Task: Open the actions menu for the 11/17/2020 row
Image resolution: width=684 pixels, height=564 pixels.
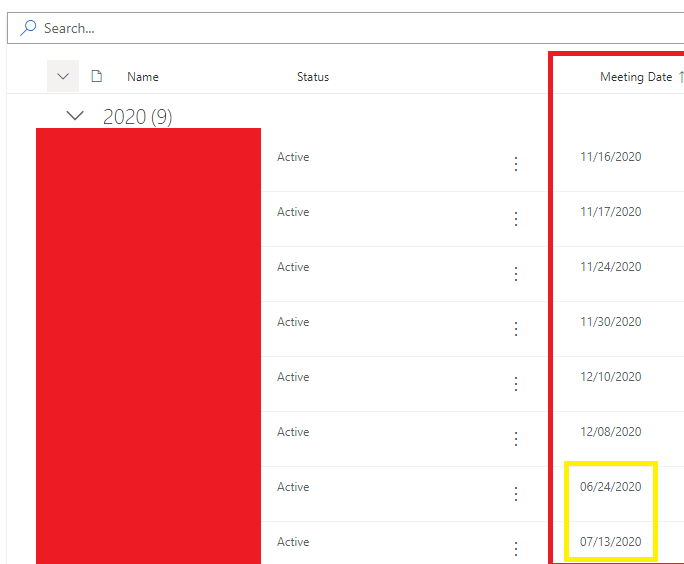Action: (516, 219)
